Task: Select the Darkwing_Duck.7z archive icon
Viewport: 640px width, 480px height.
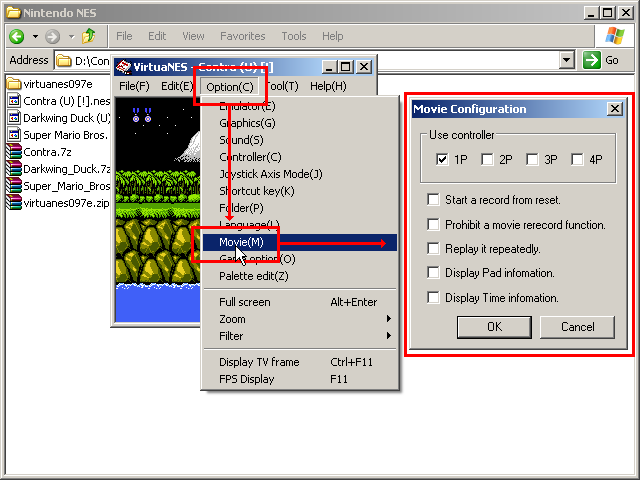Action: 14,169
